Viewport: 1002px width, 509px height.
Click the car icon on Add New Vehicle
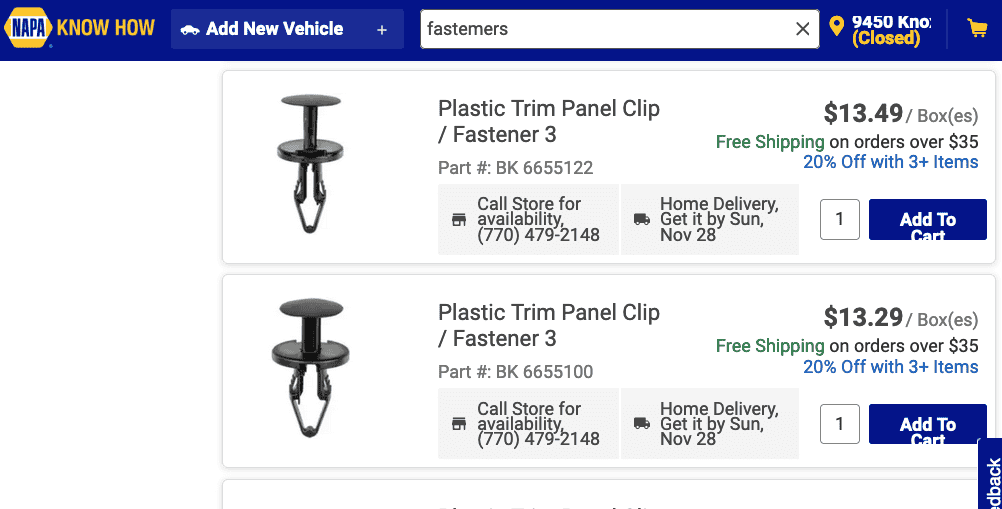click(x=190, y=29)
